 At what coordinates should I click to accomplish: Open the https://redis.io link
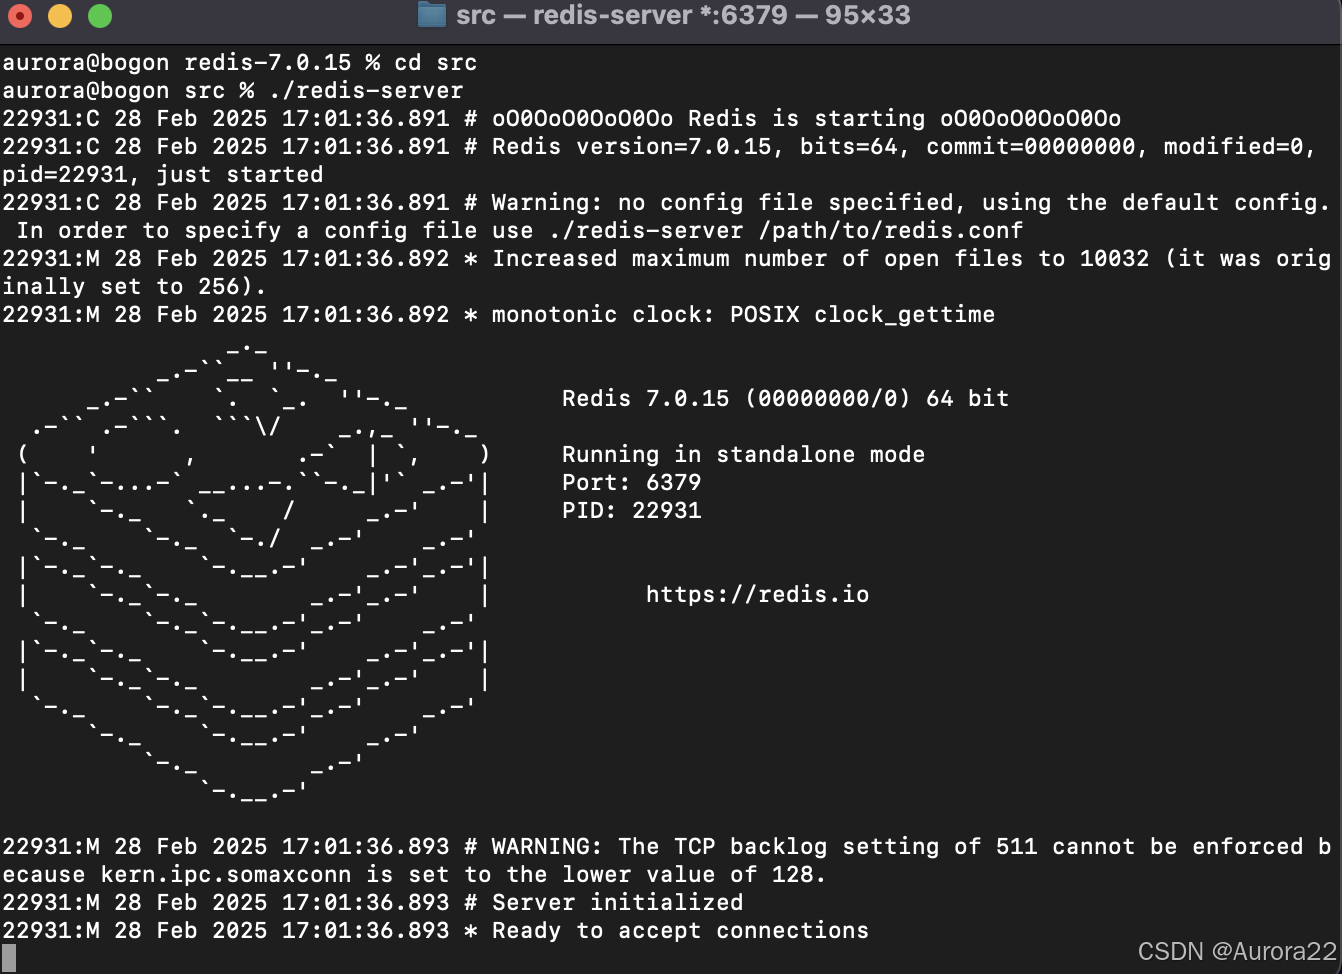pos(757,594)
